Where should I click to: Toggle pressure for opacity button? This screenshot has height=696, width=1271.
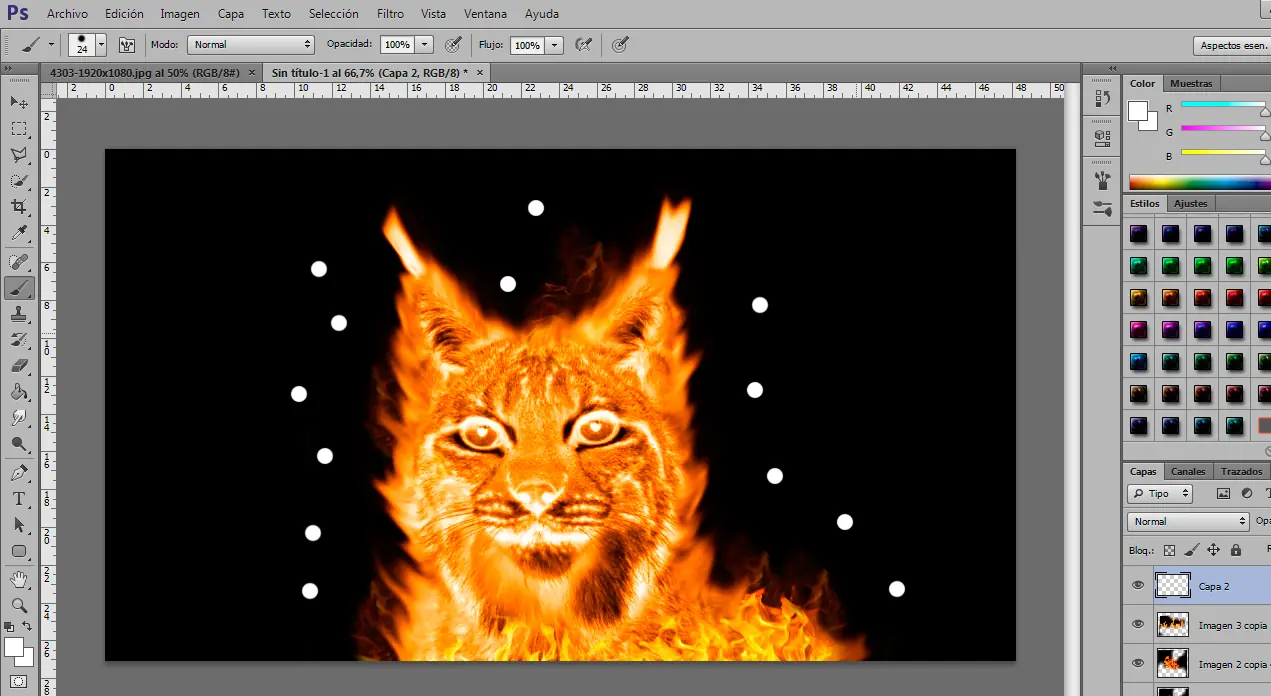pyautogui.click(x=454, y=45)
